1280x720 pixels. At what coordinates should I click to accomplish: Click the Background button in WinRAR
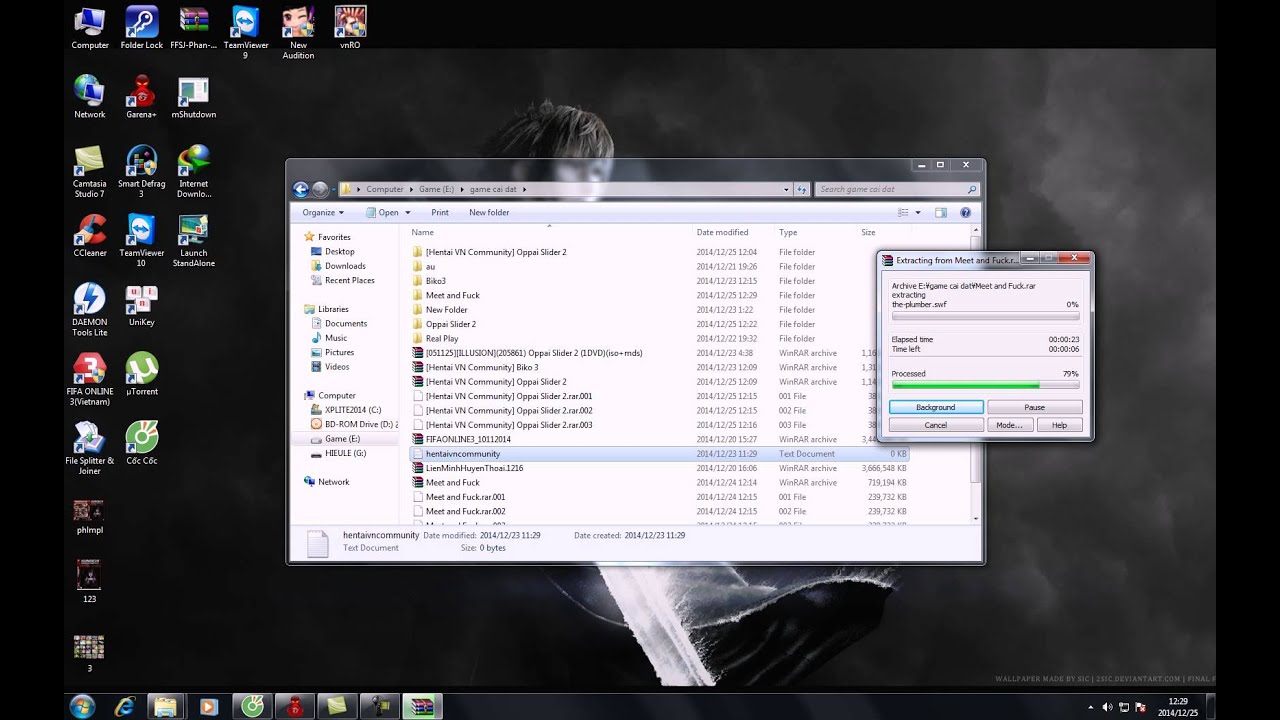pos(936,407)
